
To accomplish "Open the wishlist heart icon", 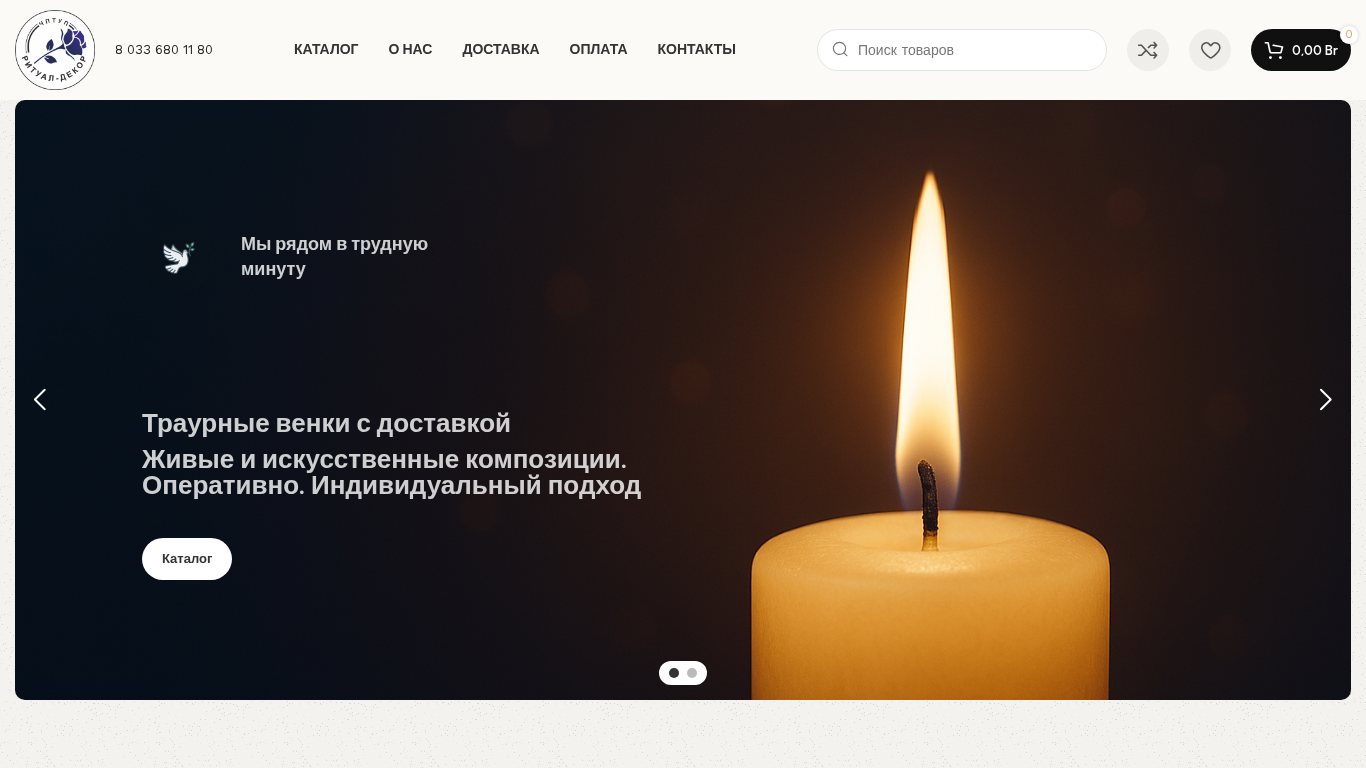I will pos(1210,50).
